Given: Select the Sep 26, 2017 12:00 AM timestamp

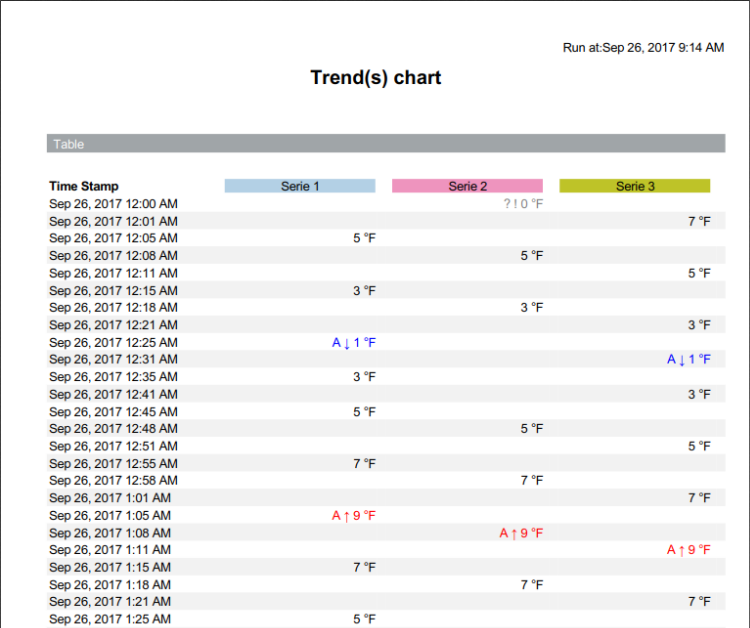Looking at the screenshot, I should pyautogui.click(x=113, y=204).
